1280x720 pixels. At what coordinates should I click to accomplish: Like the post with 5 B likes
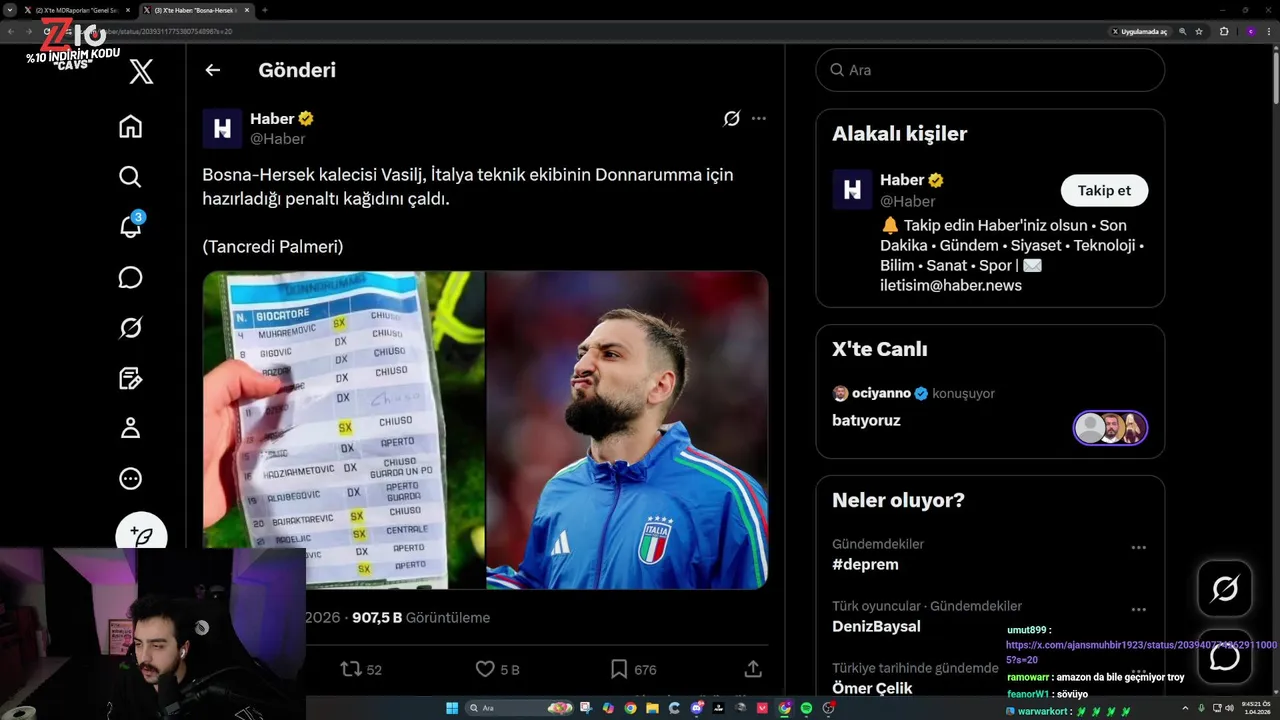tap(497, 669)
